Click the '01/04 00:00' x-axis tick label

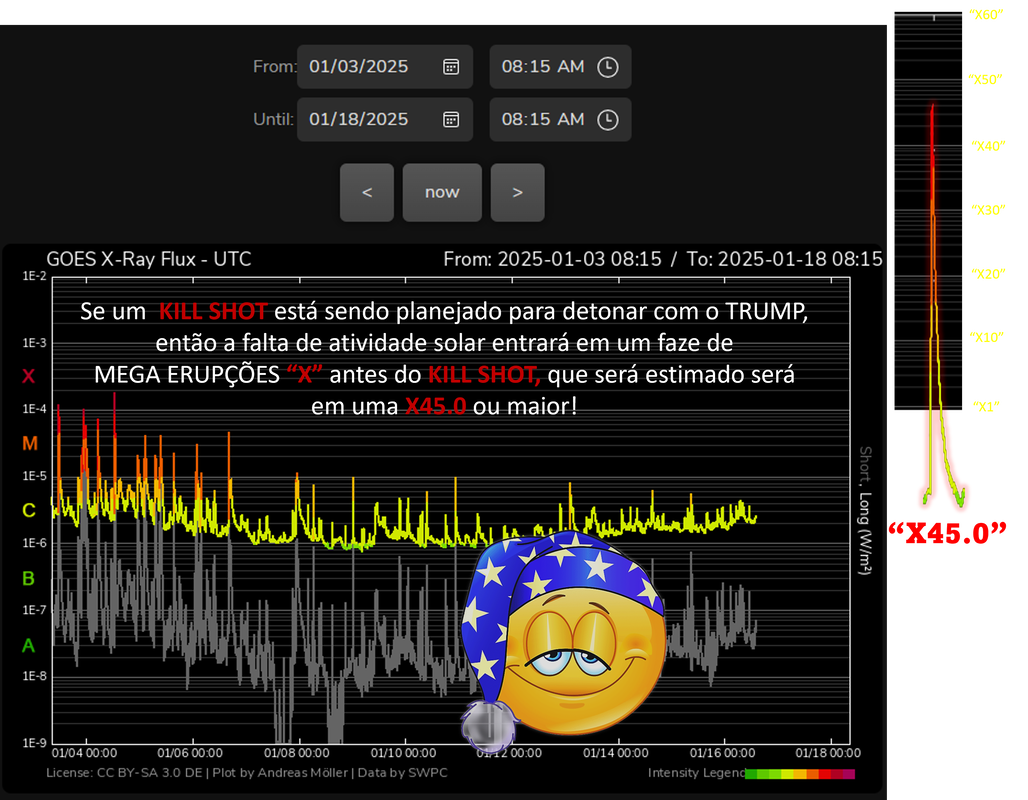[84, 753]
